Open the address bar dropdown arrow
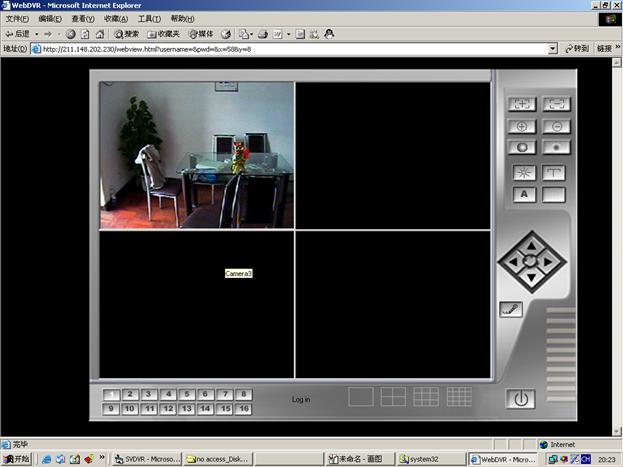 pos(552,48)
